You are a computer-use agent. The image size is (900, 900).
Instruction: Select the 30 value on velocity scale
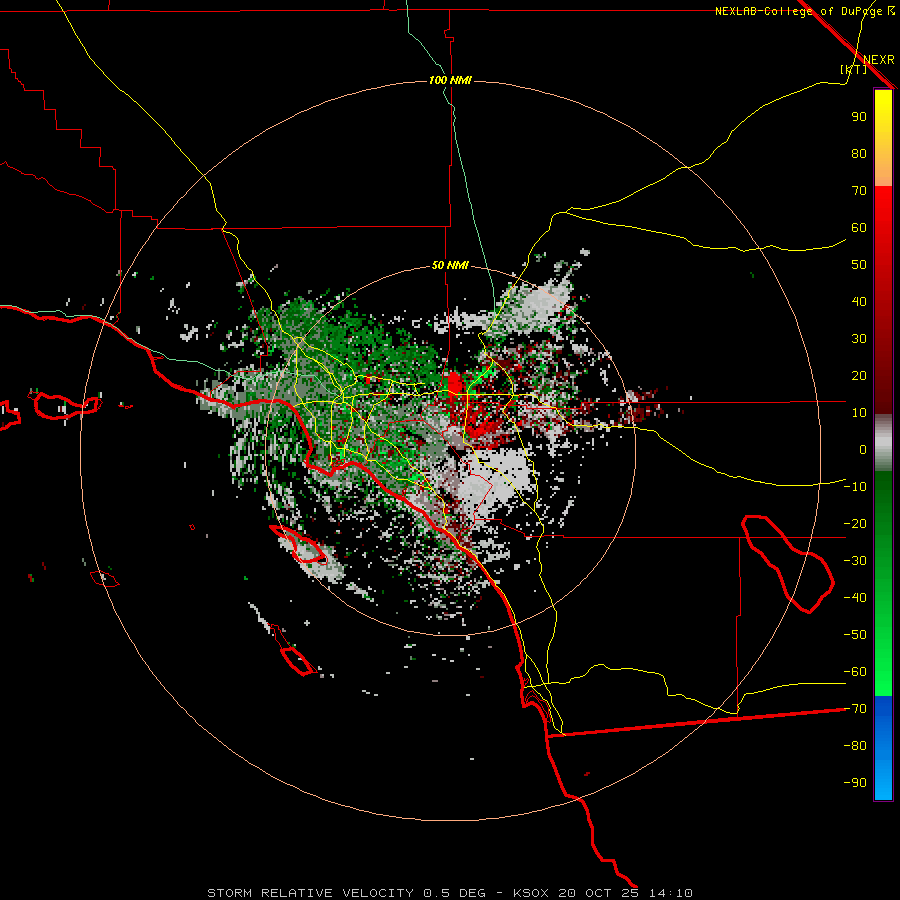click(x=859, y=339)
